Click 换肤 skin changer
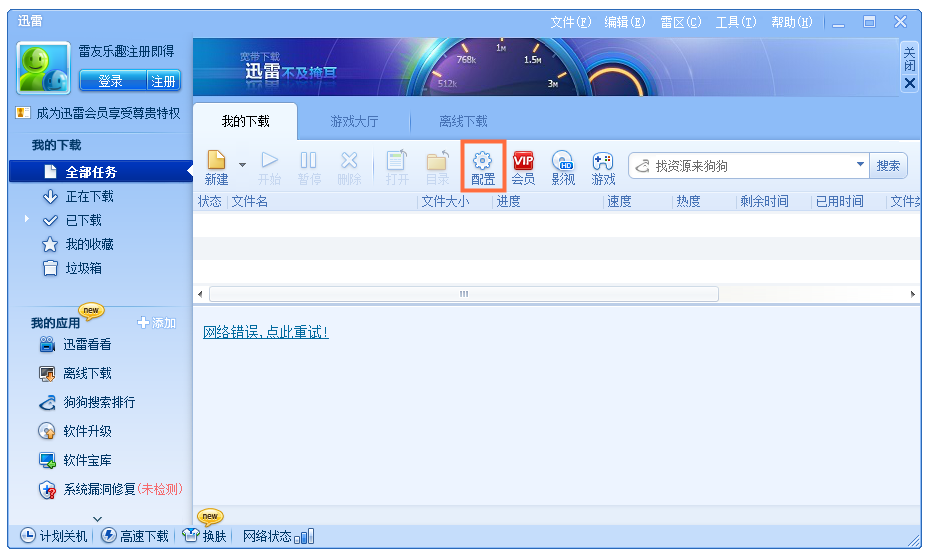This screenshot has width=933, height=552. [x=204, y=536]
